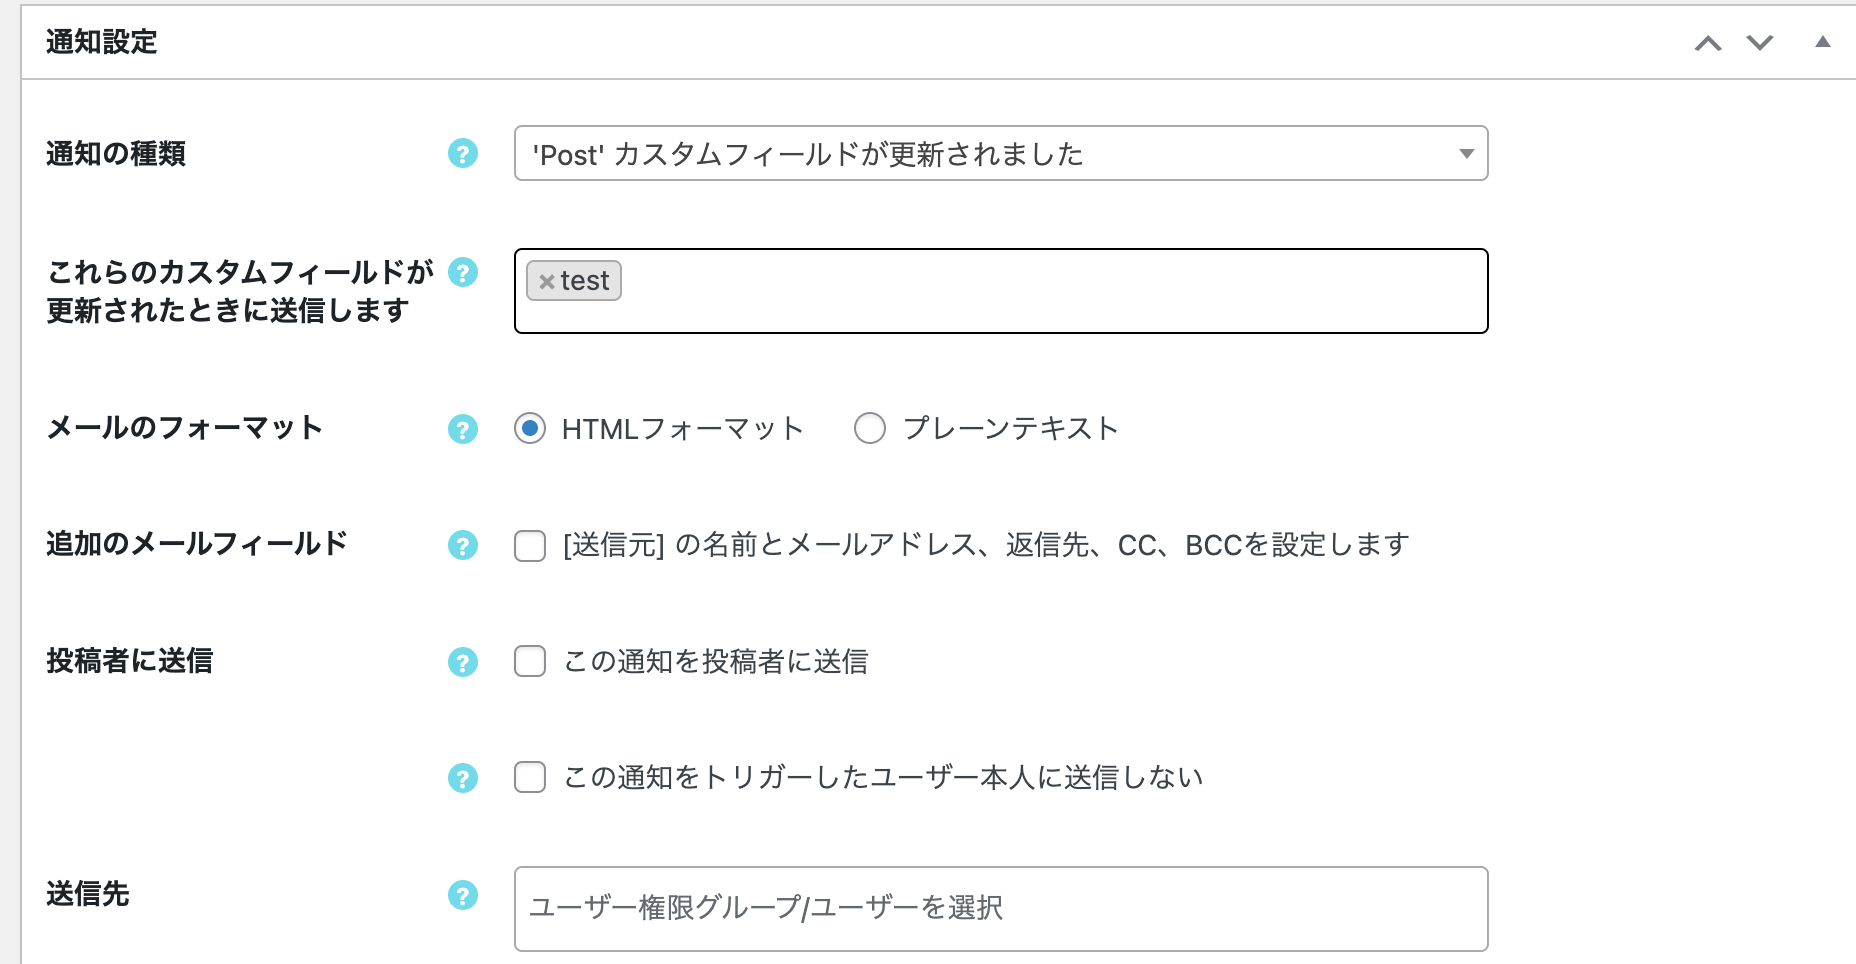Click 送信先 user selection field
The image size is (1856, 964).
1001,908
